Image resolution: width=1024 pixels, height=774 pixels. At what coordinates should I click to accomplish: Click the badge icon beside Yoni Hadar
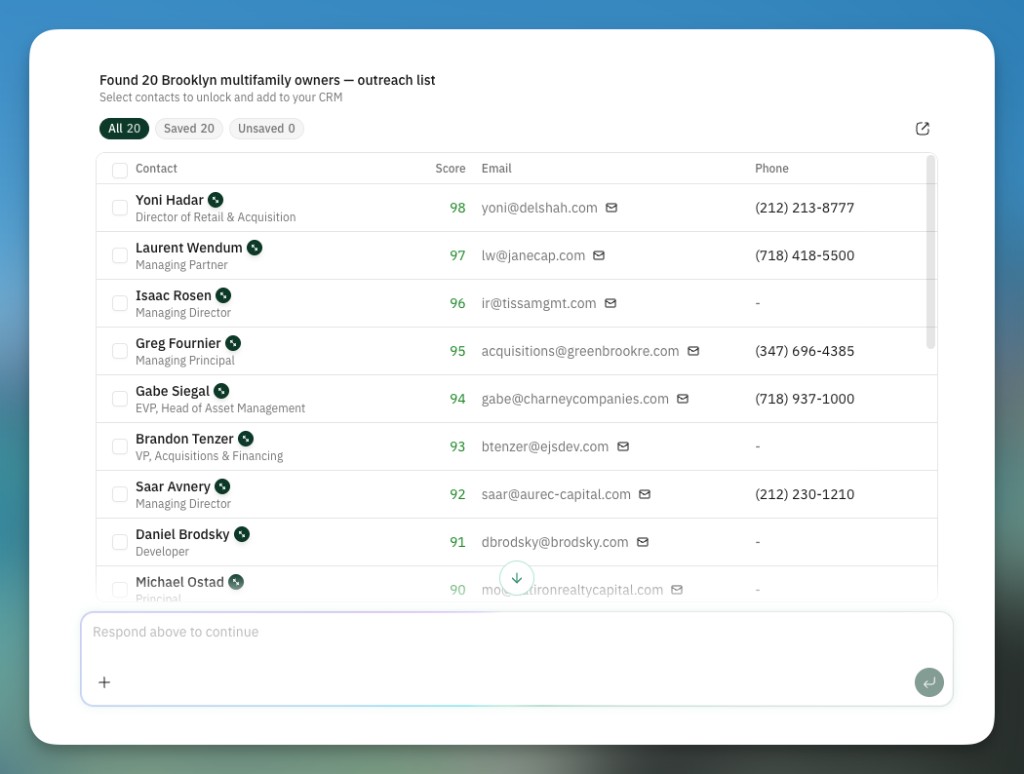(x=216, y=200)
